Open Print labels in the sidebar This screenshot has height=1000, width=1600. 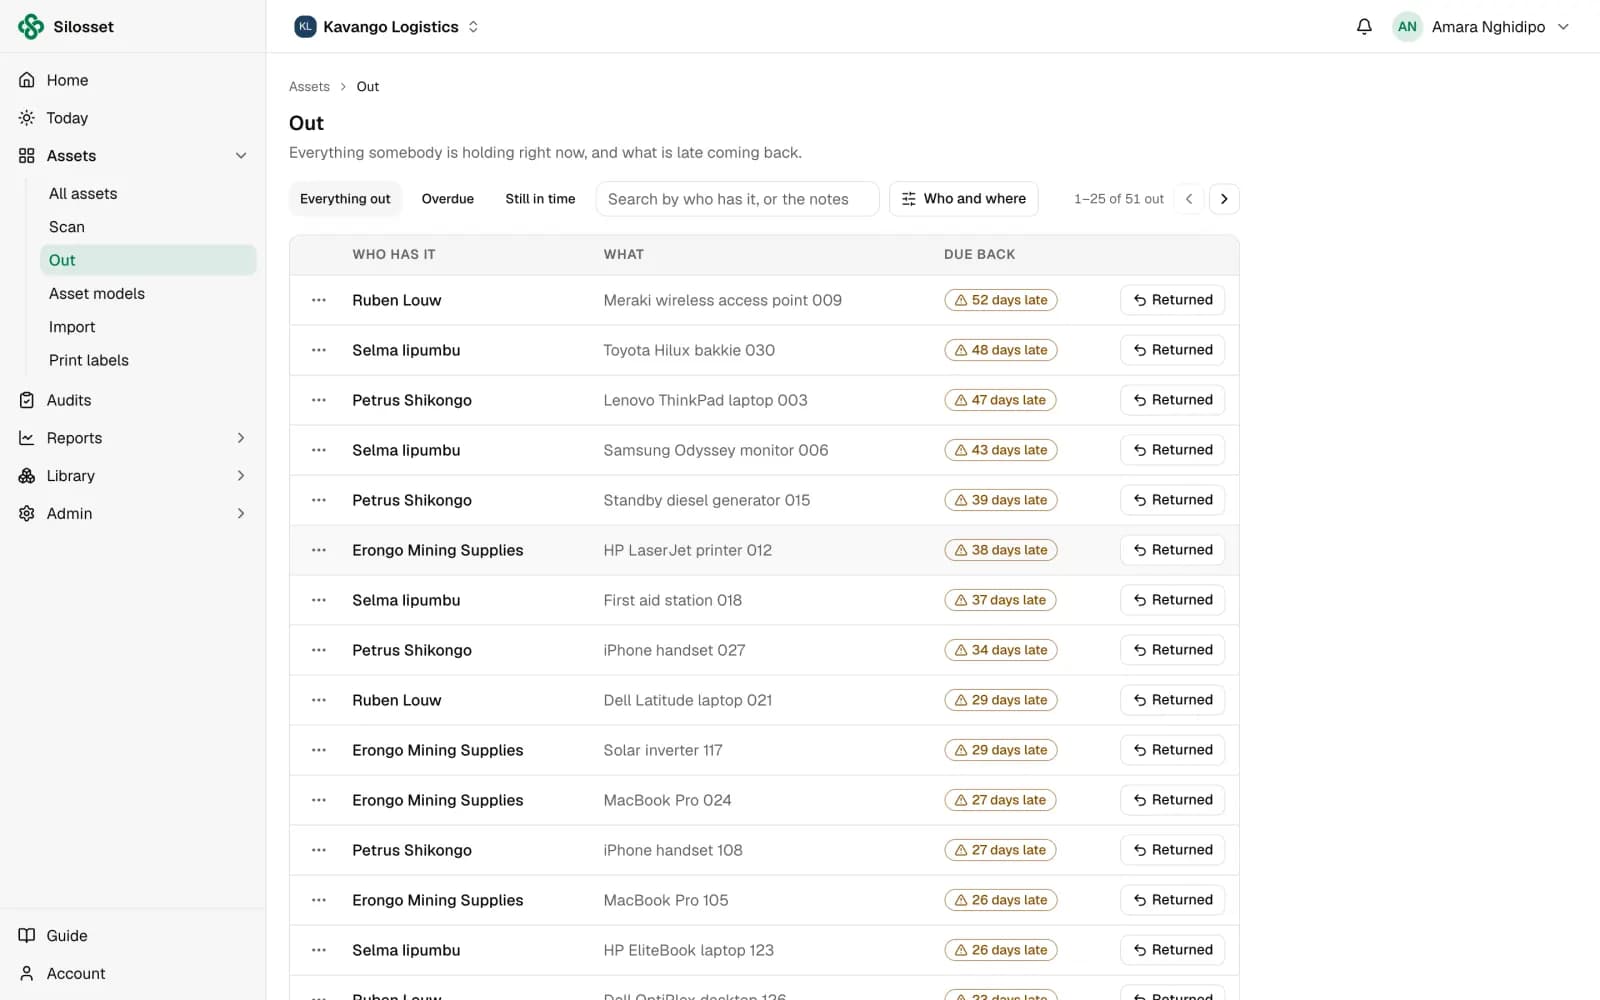(x=148, y=361)
